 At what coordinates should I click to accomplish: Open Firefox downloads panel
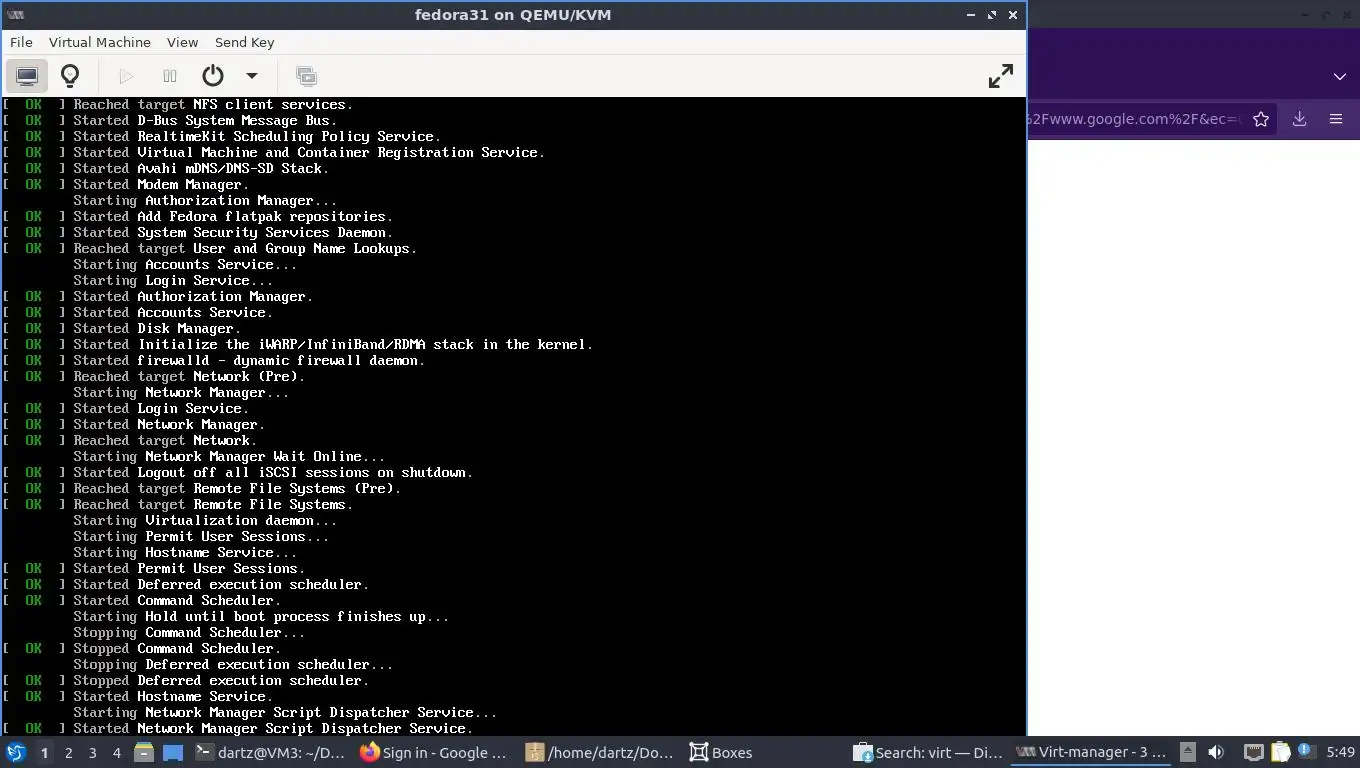tap(1299, 119)
